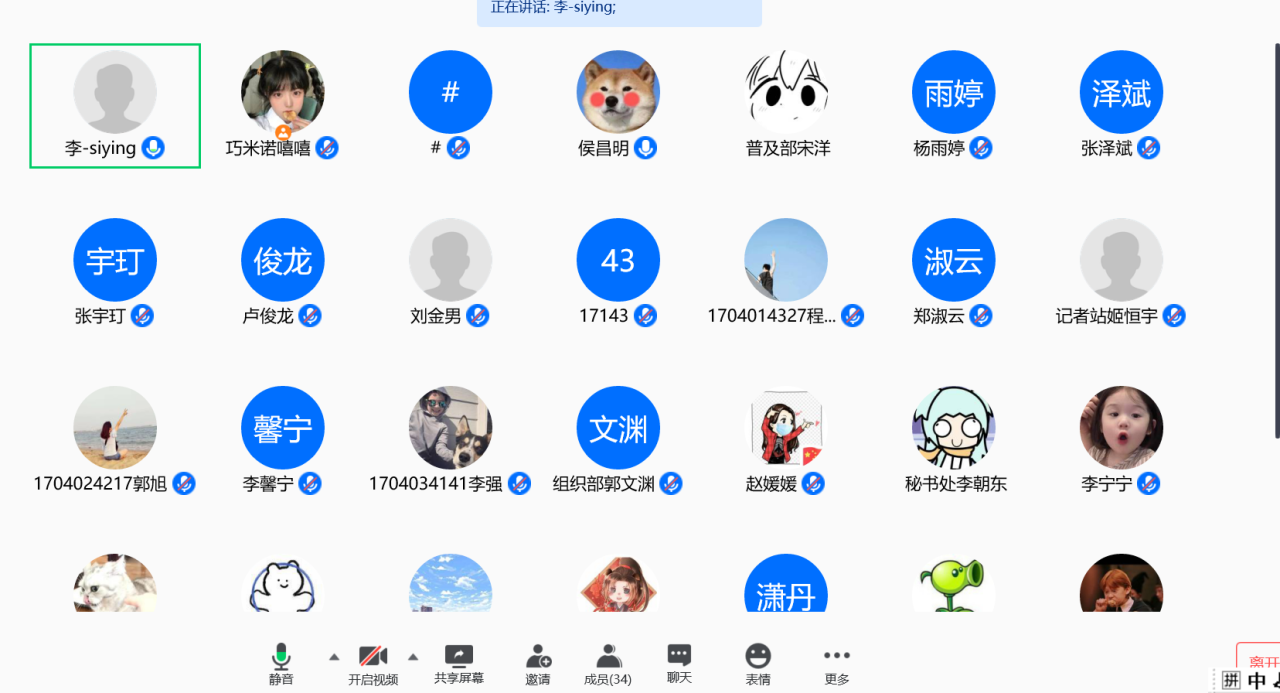
Task: Click microphone icon next to 李-siying
Action: point(153,148)
